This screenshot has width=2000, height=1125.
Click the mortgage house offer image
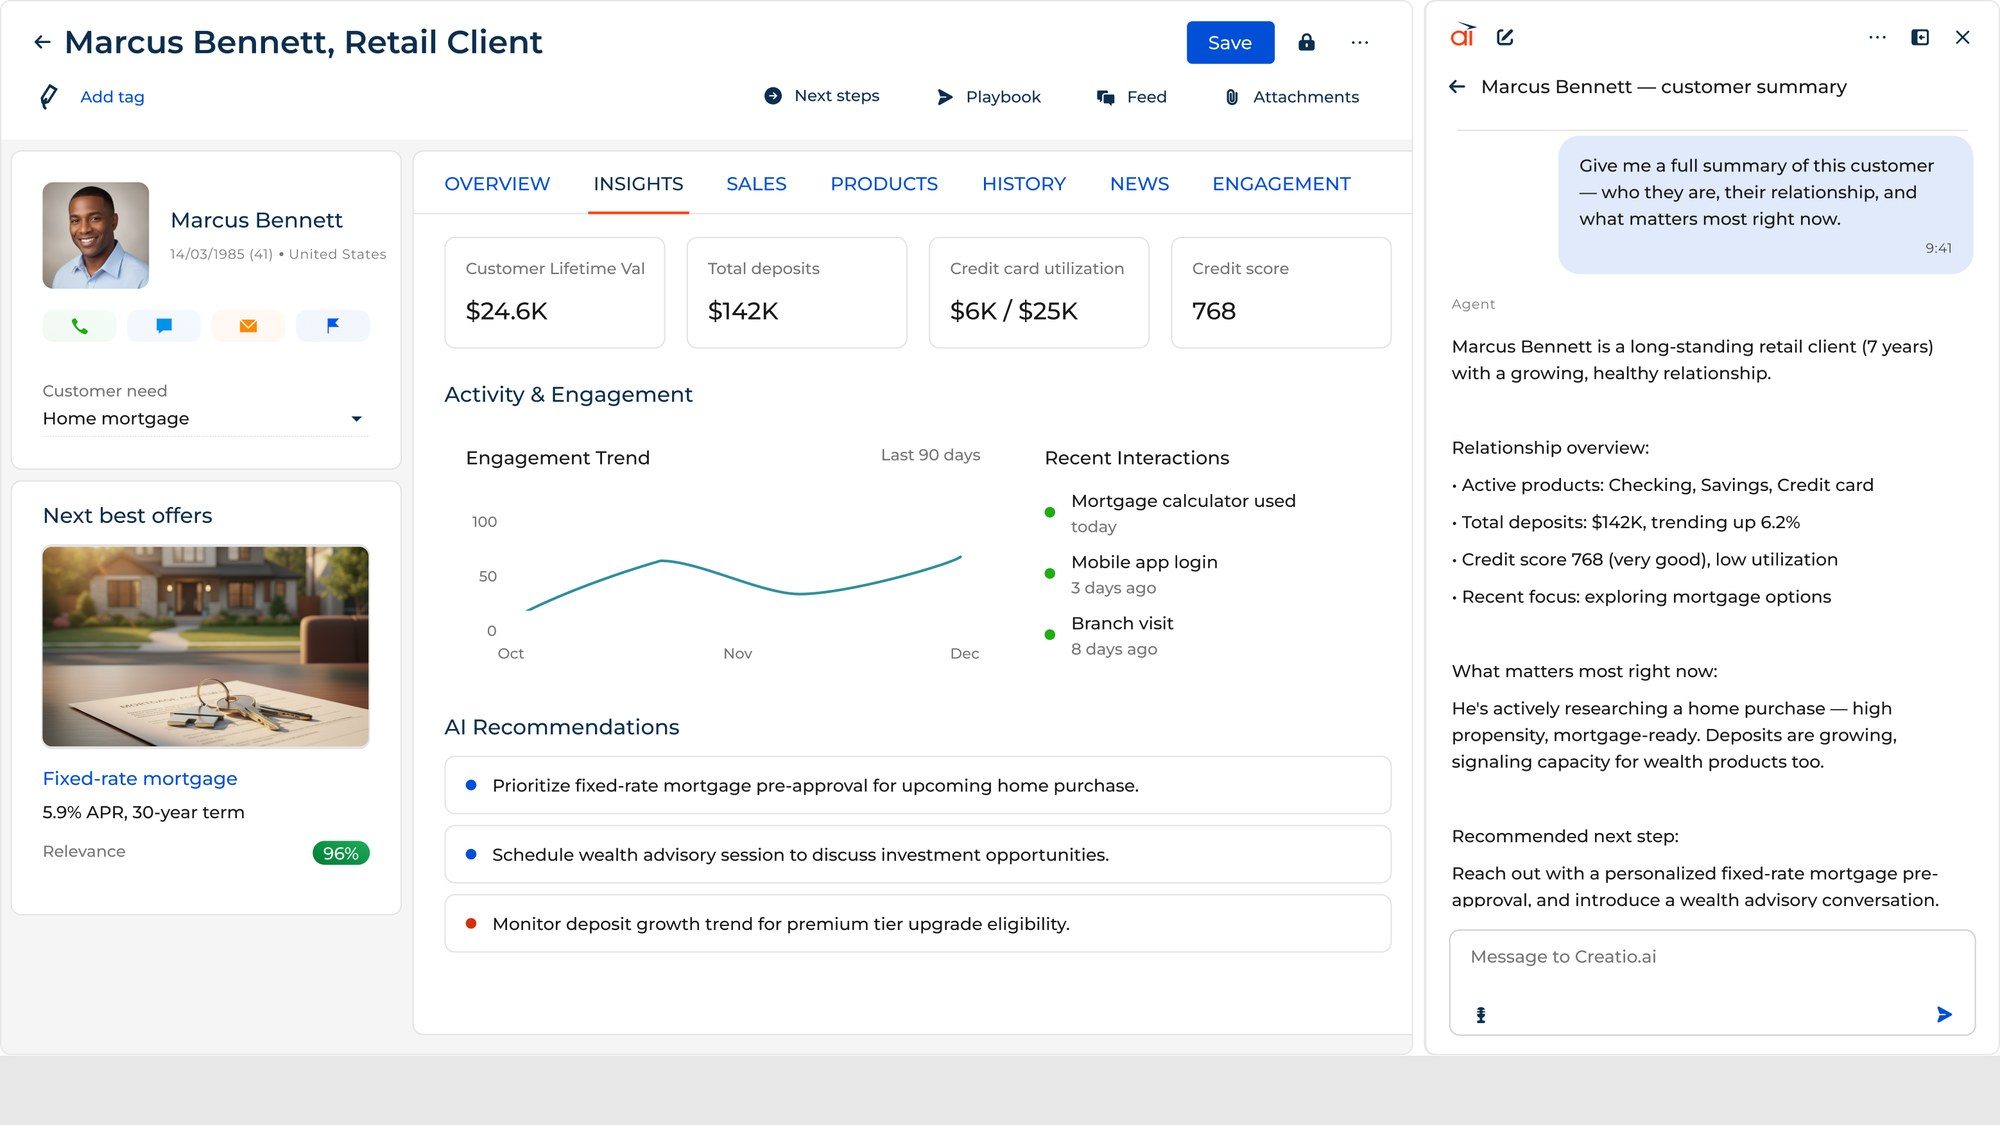click(206, 646)
